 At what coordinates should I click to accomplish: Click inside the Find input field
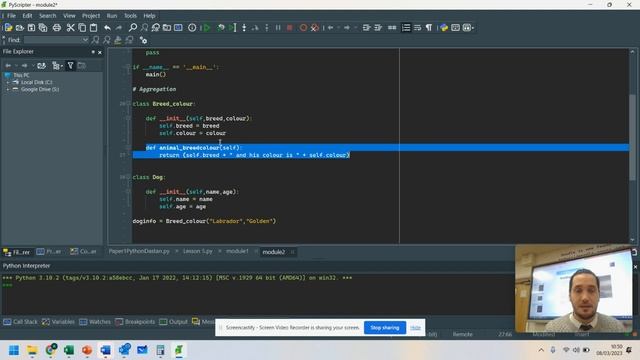(52, 40)
